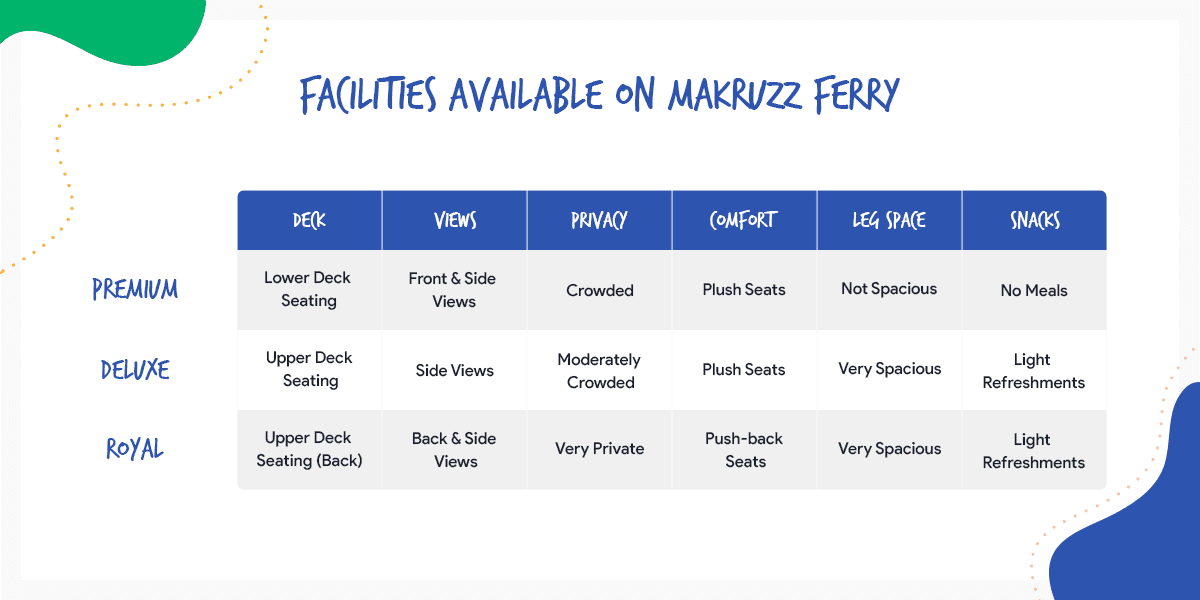Select the Not Spacious cell
The height and width of the screenshot is (600, 1200).
[889, 290]
